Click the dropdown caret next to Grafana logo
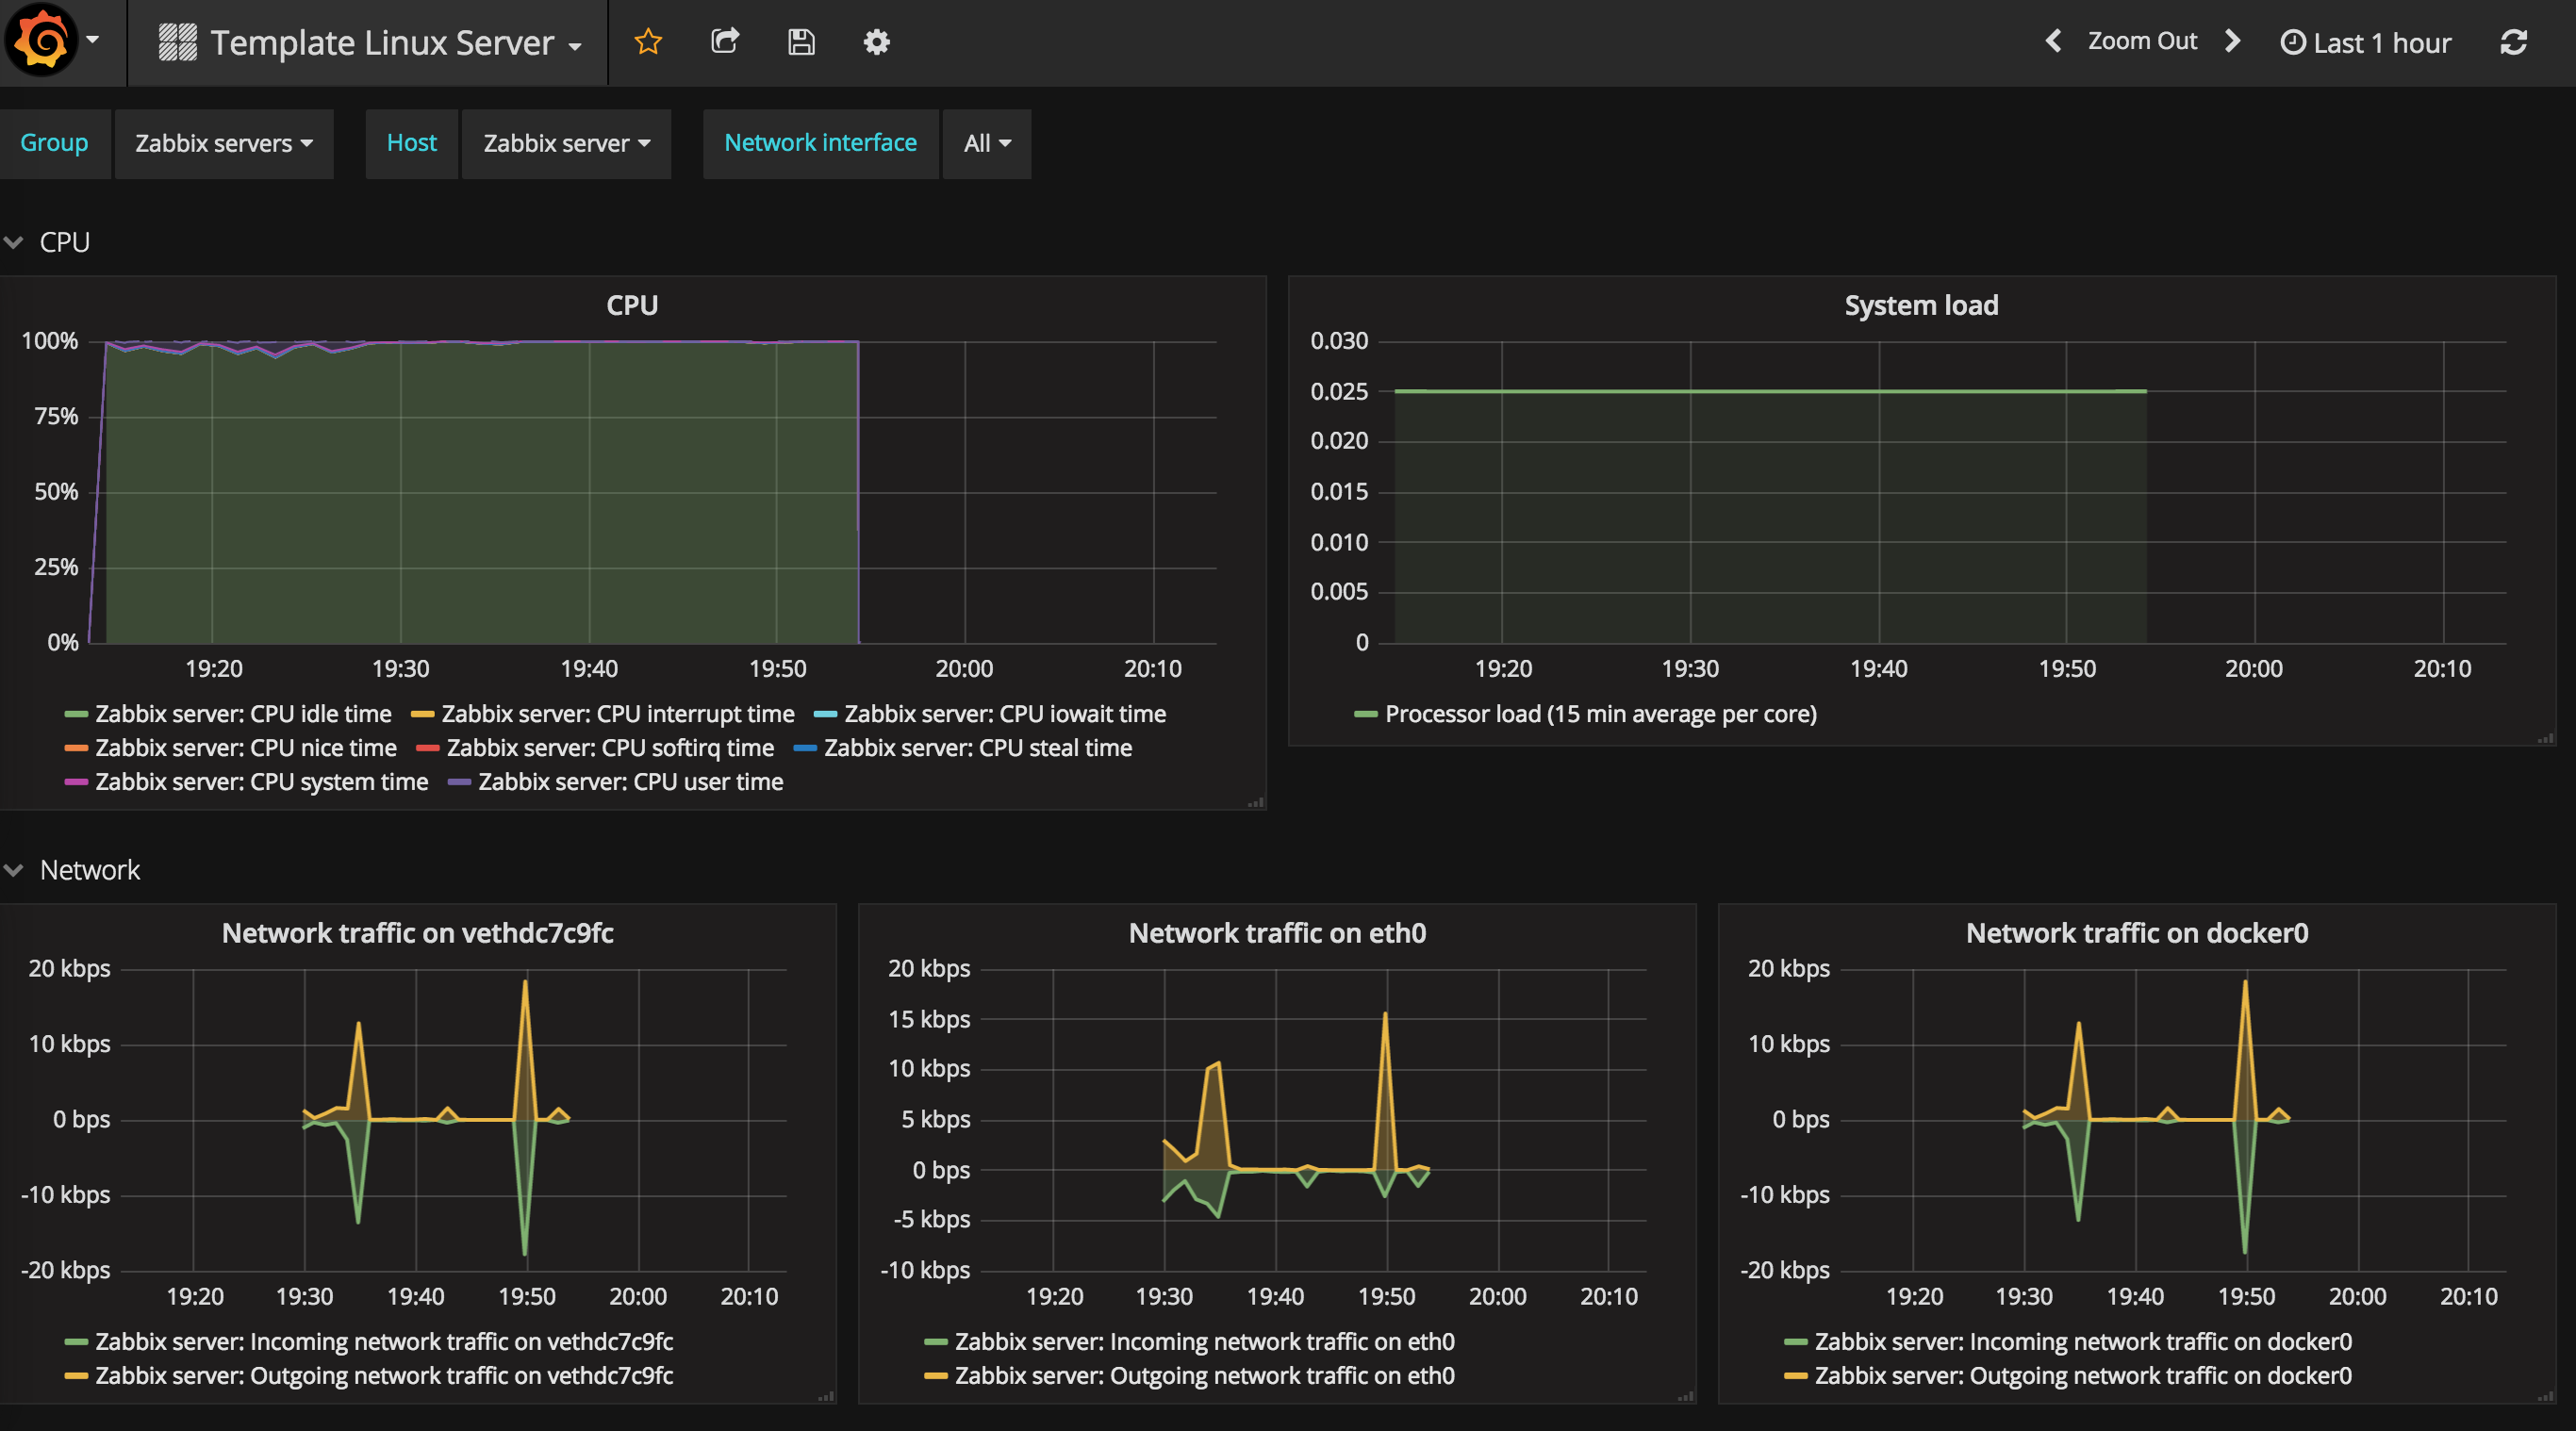The image size is (2576, 1431). [x=92, y=41]
